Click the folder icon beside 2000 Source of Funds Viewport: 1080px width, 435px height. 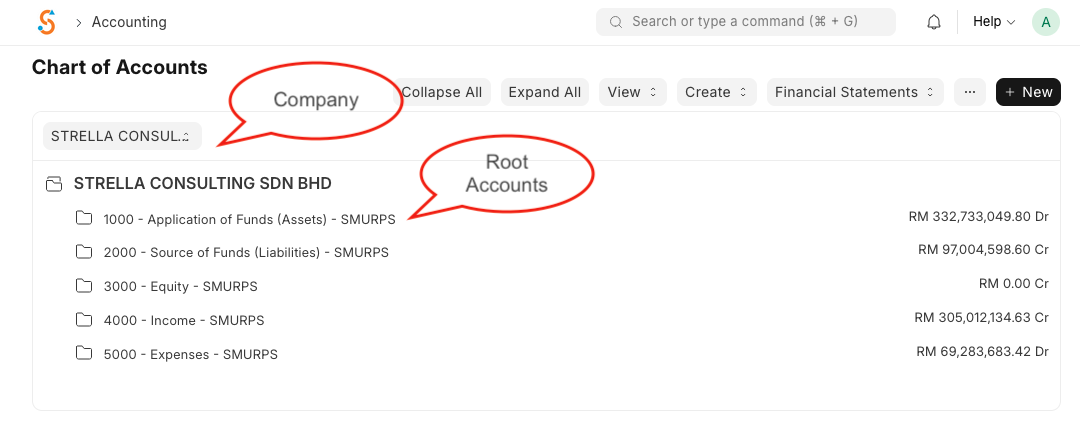coord(84,252)
